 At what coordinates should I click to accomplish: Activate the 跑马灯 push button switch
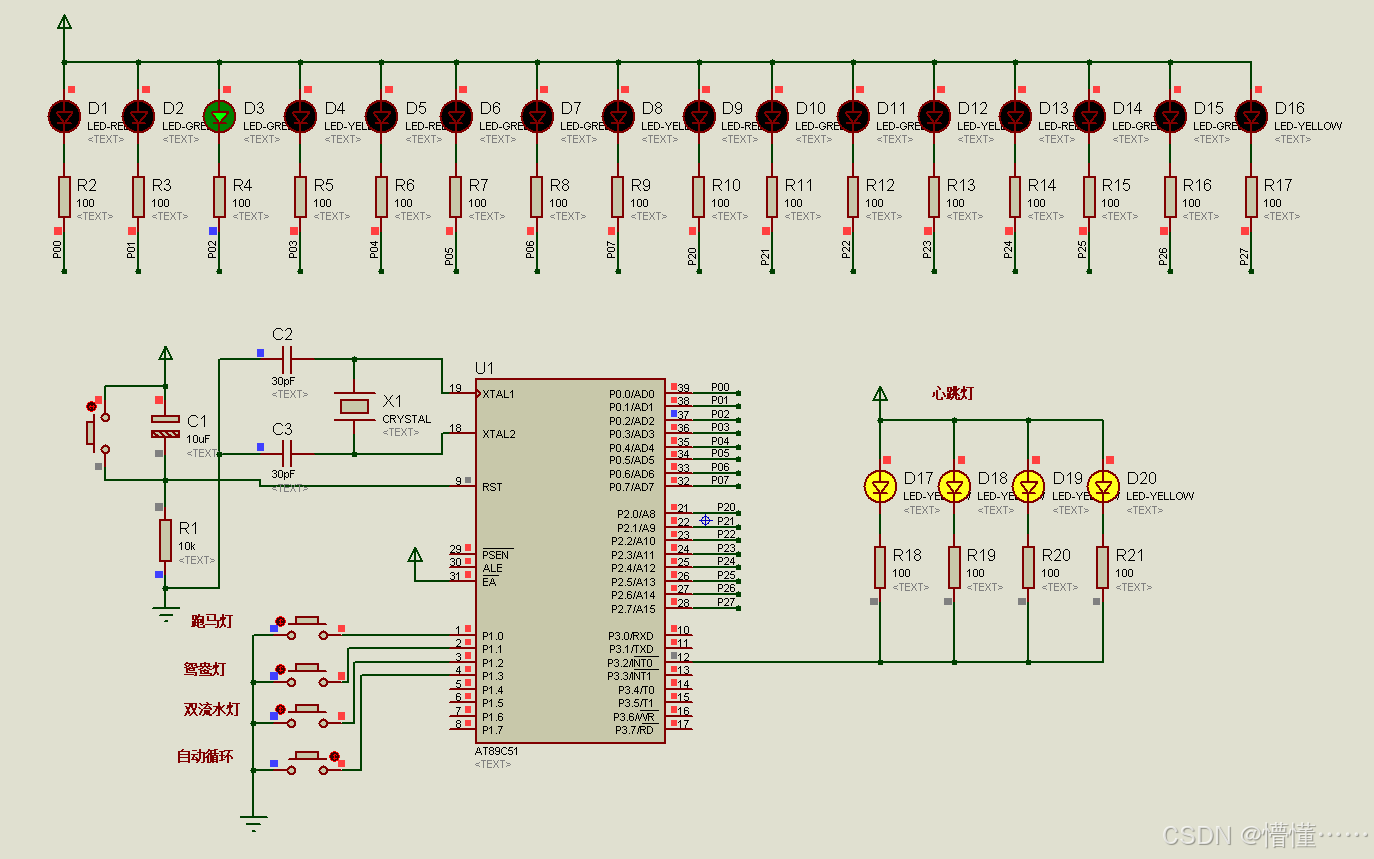pos(306,627)
